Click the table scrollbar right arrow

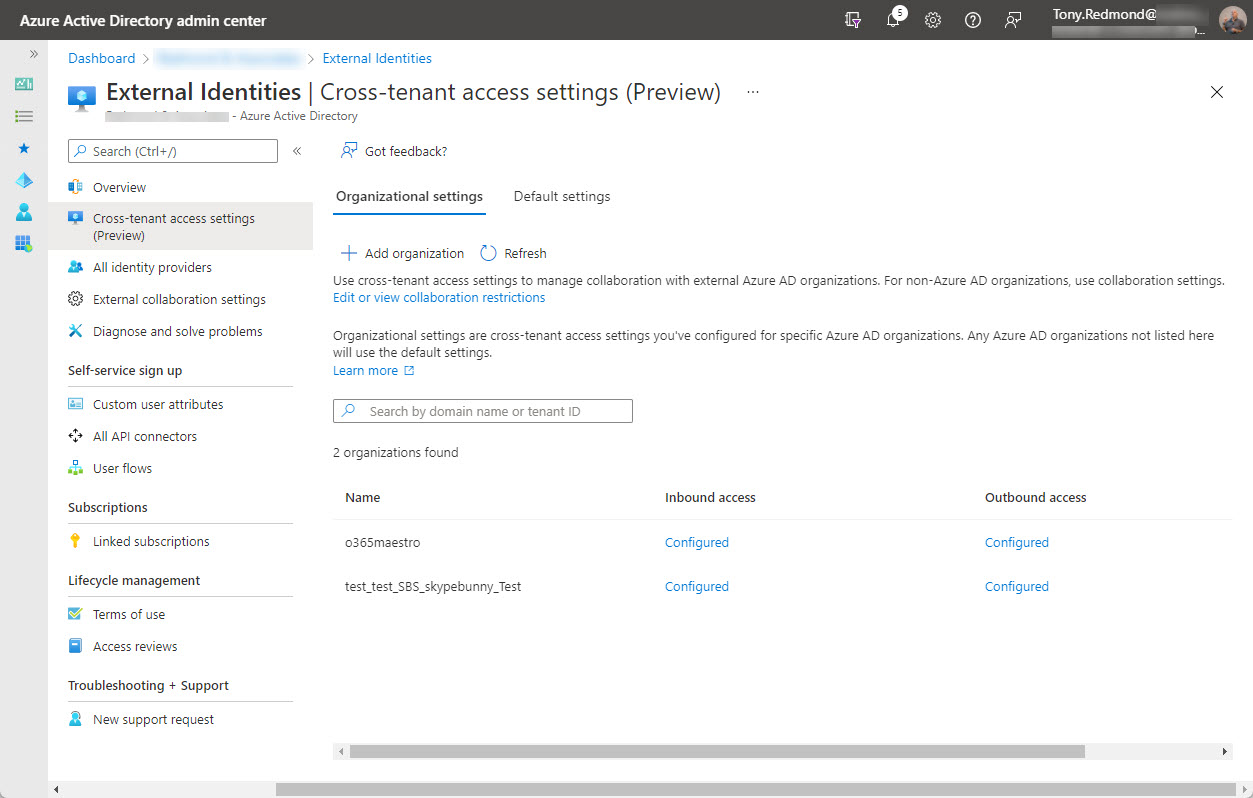1226,751
